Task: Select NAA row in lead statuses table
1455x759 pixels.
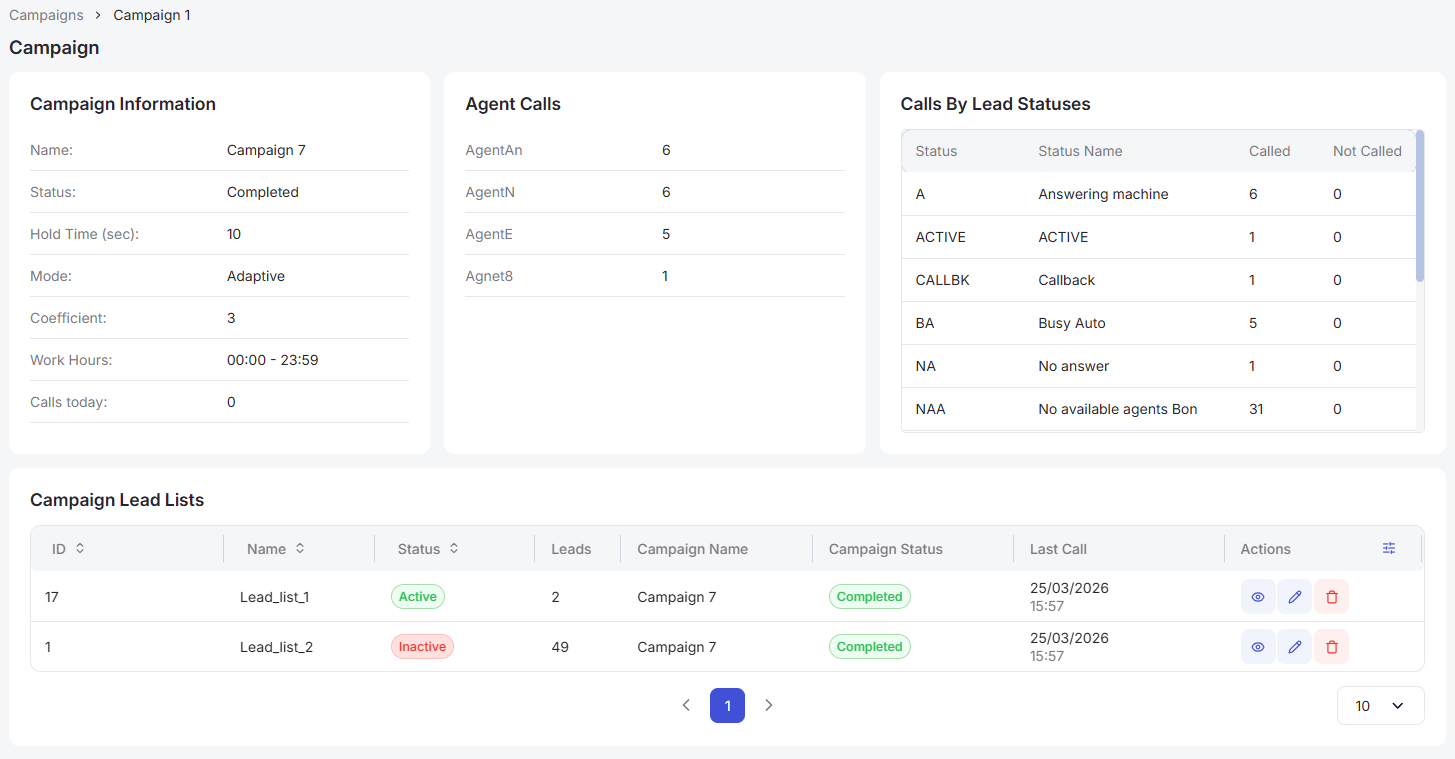Action: point(1158,409)
